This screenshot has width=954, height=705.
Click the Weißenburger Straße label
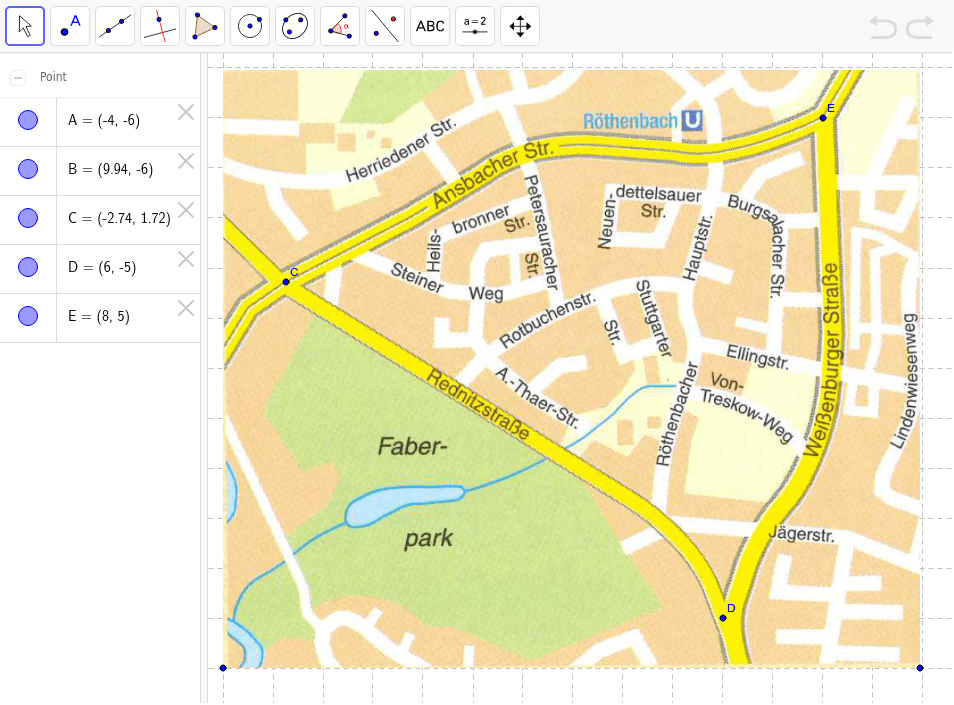824,359
